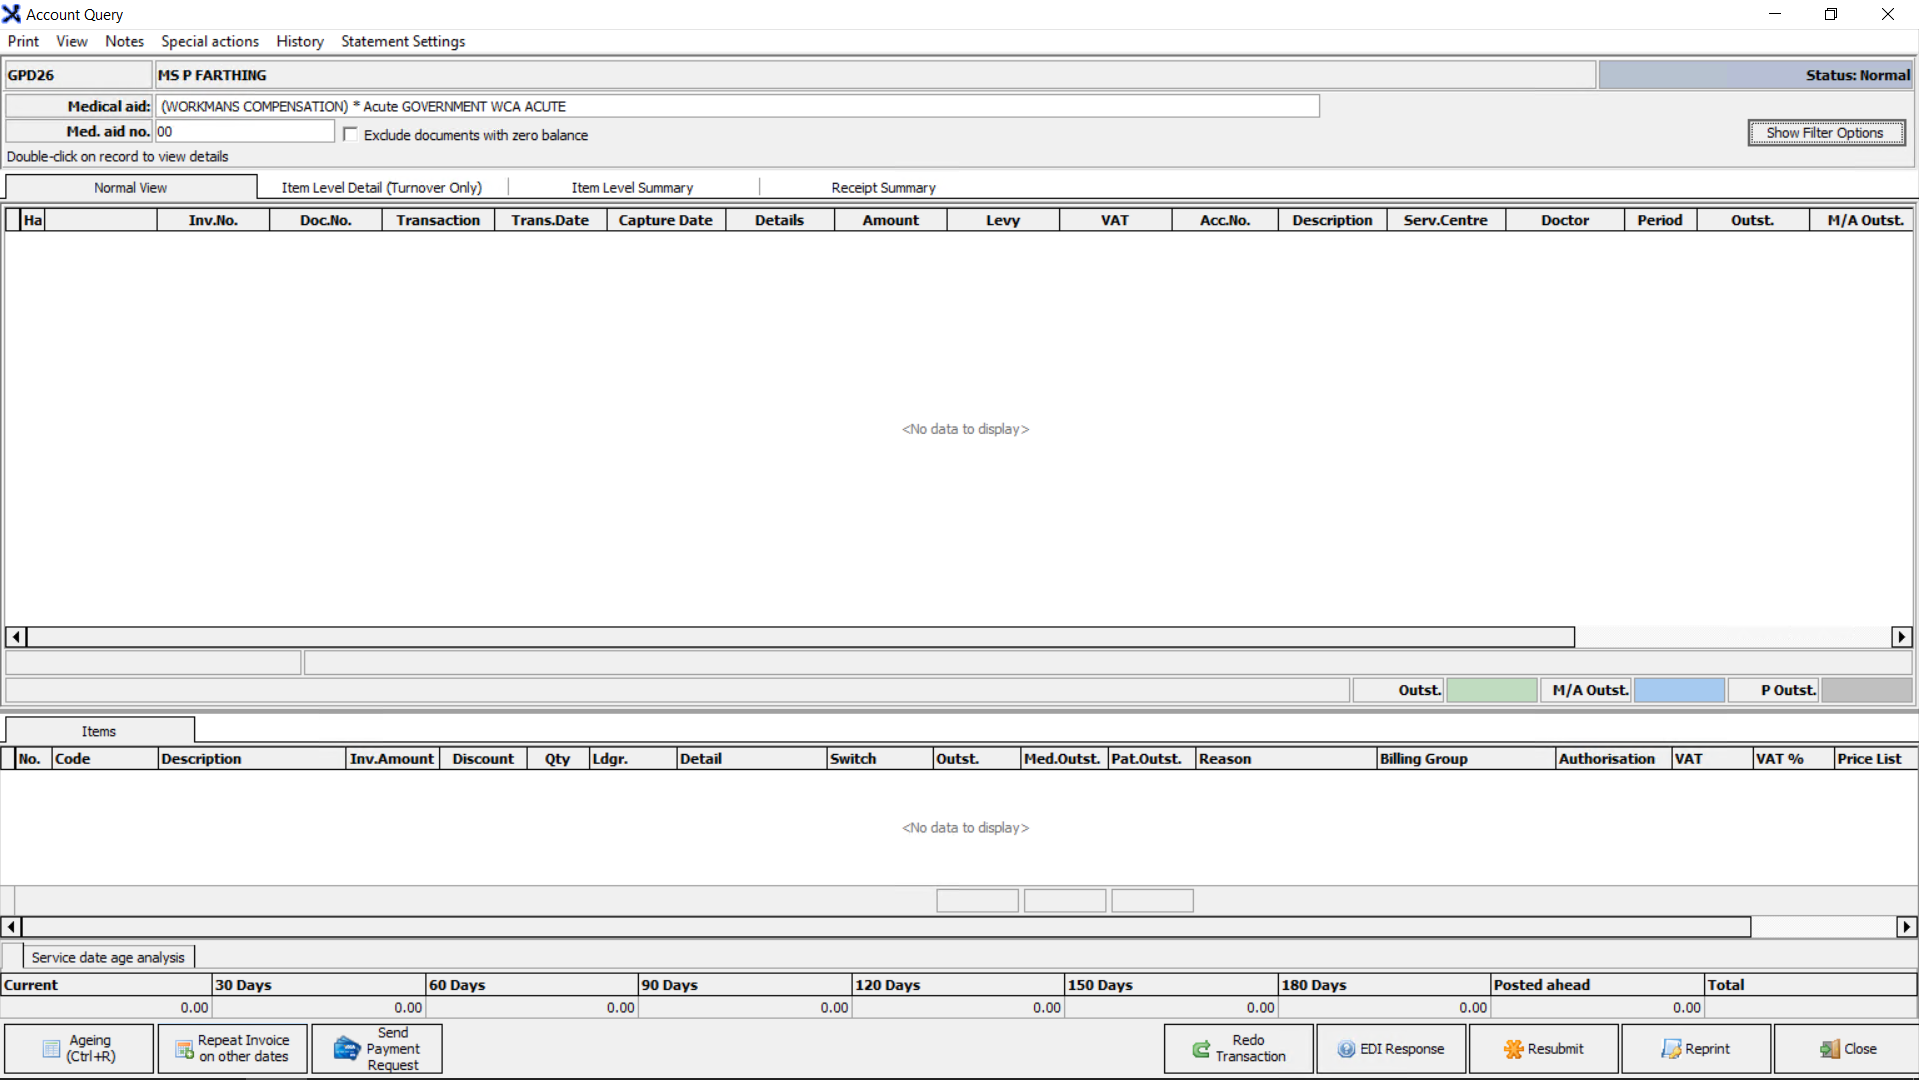Click the Discount column header in Items
Image resolution: width=1919 pixels, height=1080 pixels.
(483, 758)
